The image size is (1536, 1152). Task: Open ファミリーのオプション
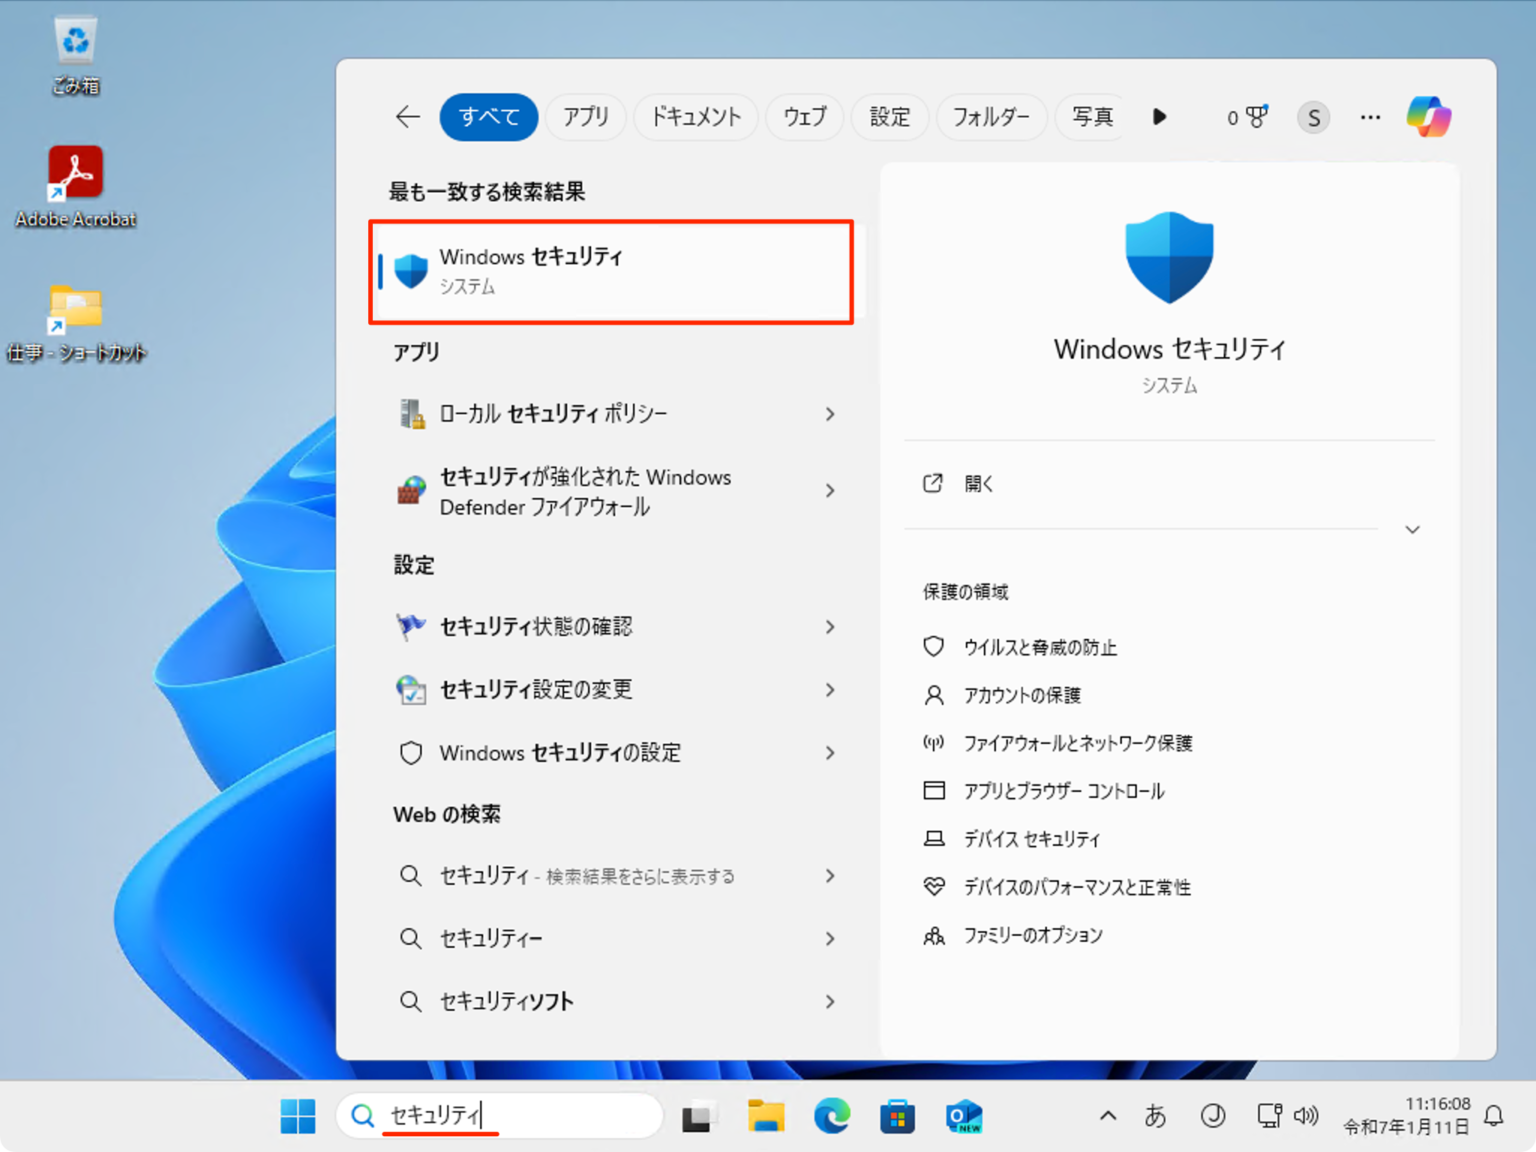click(x=1032, y=935)
